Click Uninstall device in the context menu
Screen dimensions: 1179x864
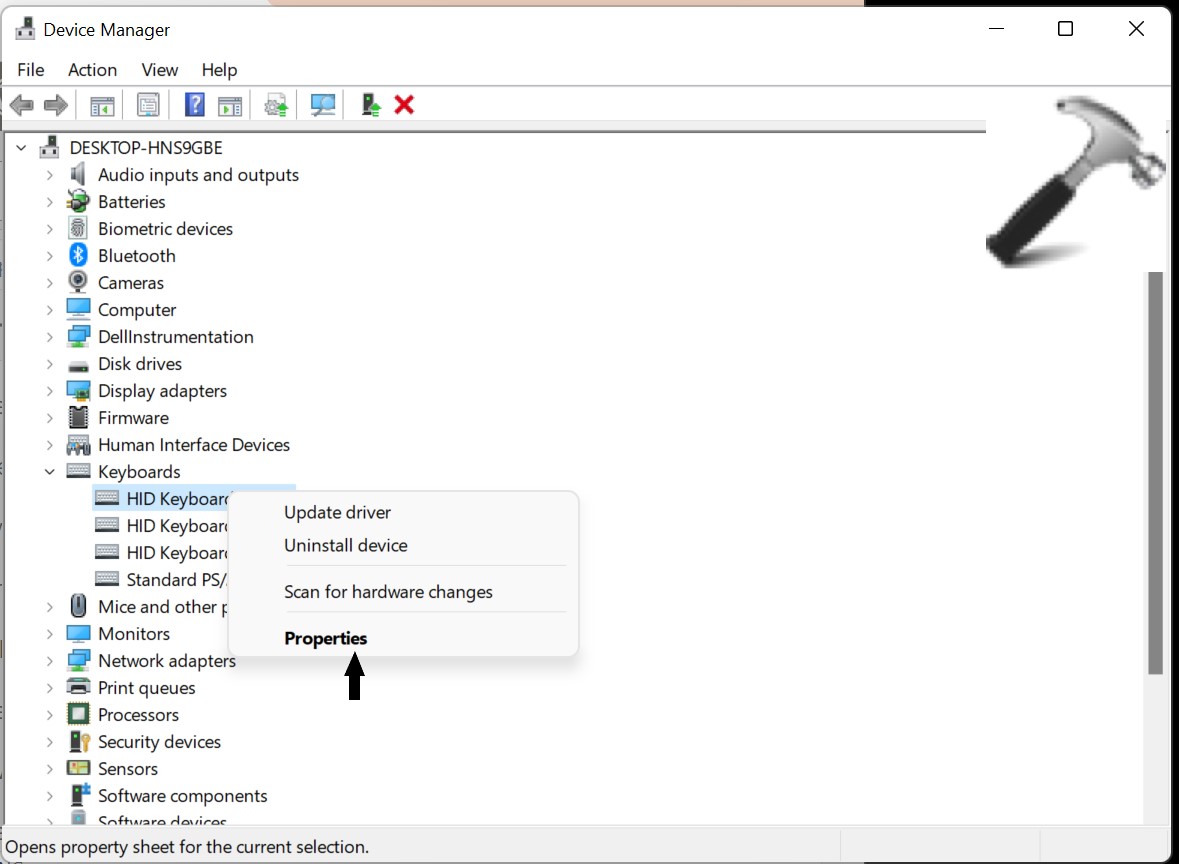(345, 545)
